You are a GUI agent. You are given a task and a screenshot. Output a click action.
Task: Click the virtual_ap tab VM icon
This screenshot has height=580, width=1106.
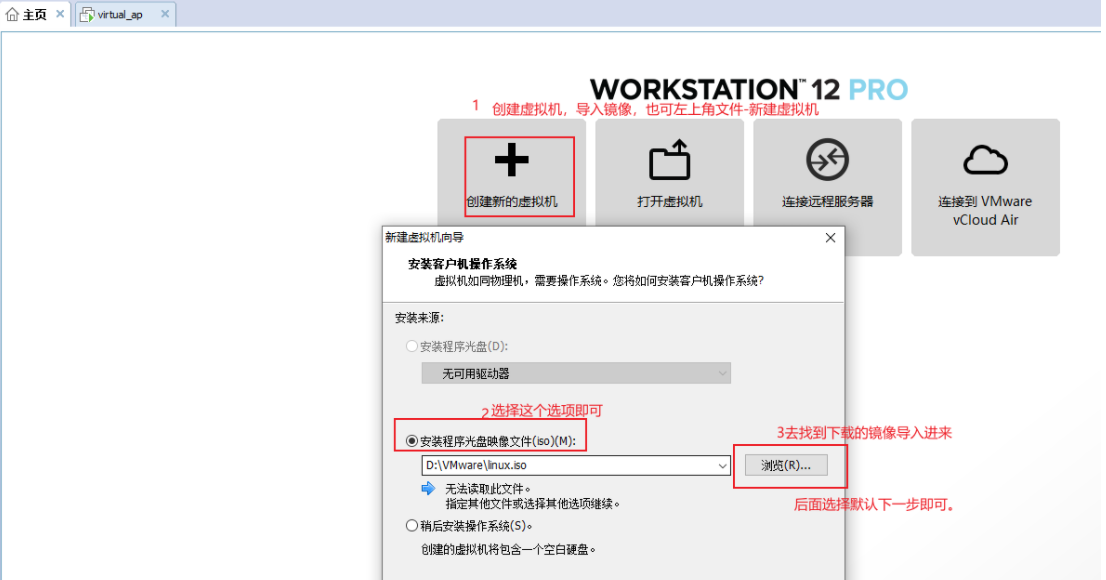click(x=87, y=14)
